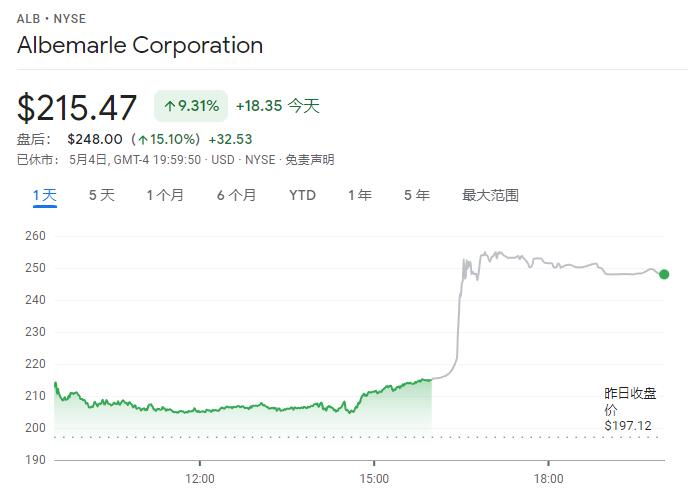Select the 1天 range tab

45,195
